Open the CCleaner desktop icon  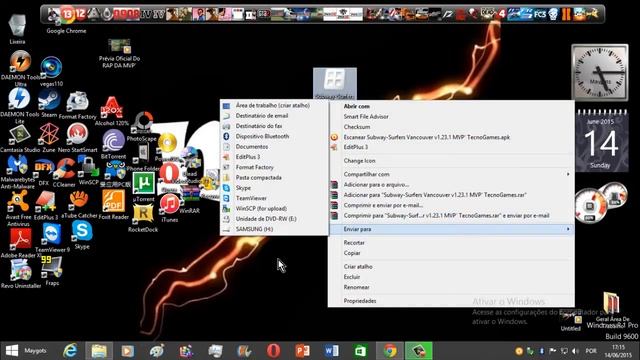pos(64,173)
